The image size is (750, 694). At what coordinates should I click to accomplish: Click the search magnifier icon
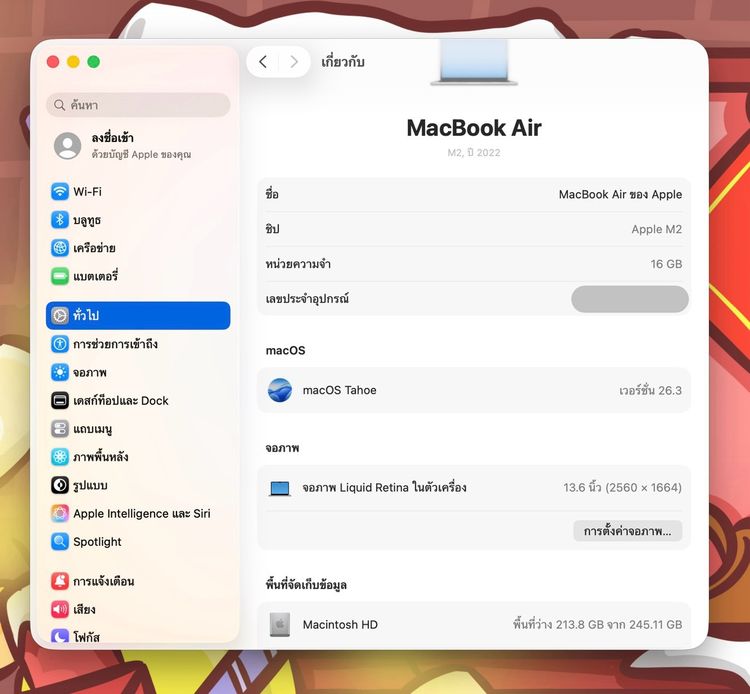59,105
